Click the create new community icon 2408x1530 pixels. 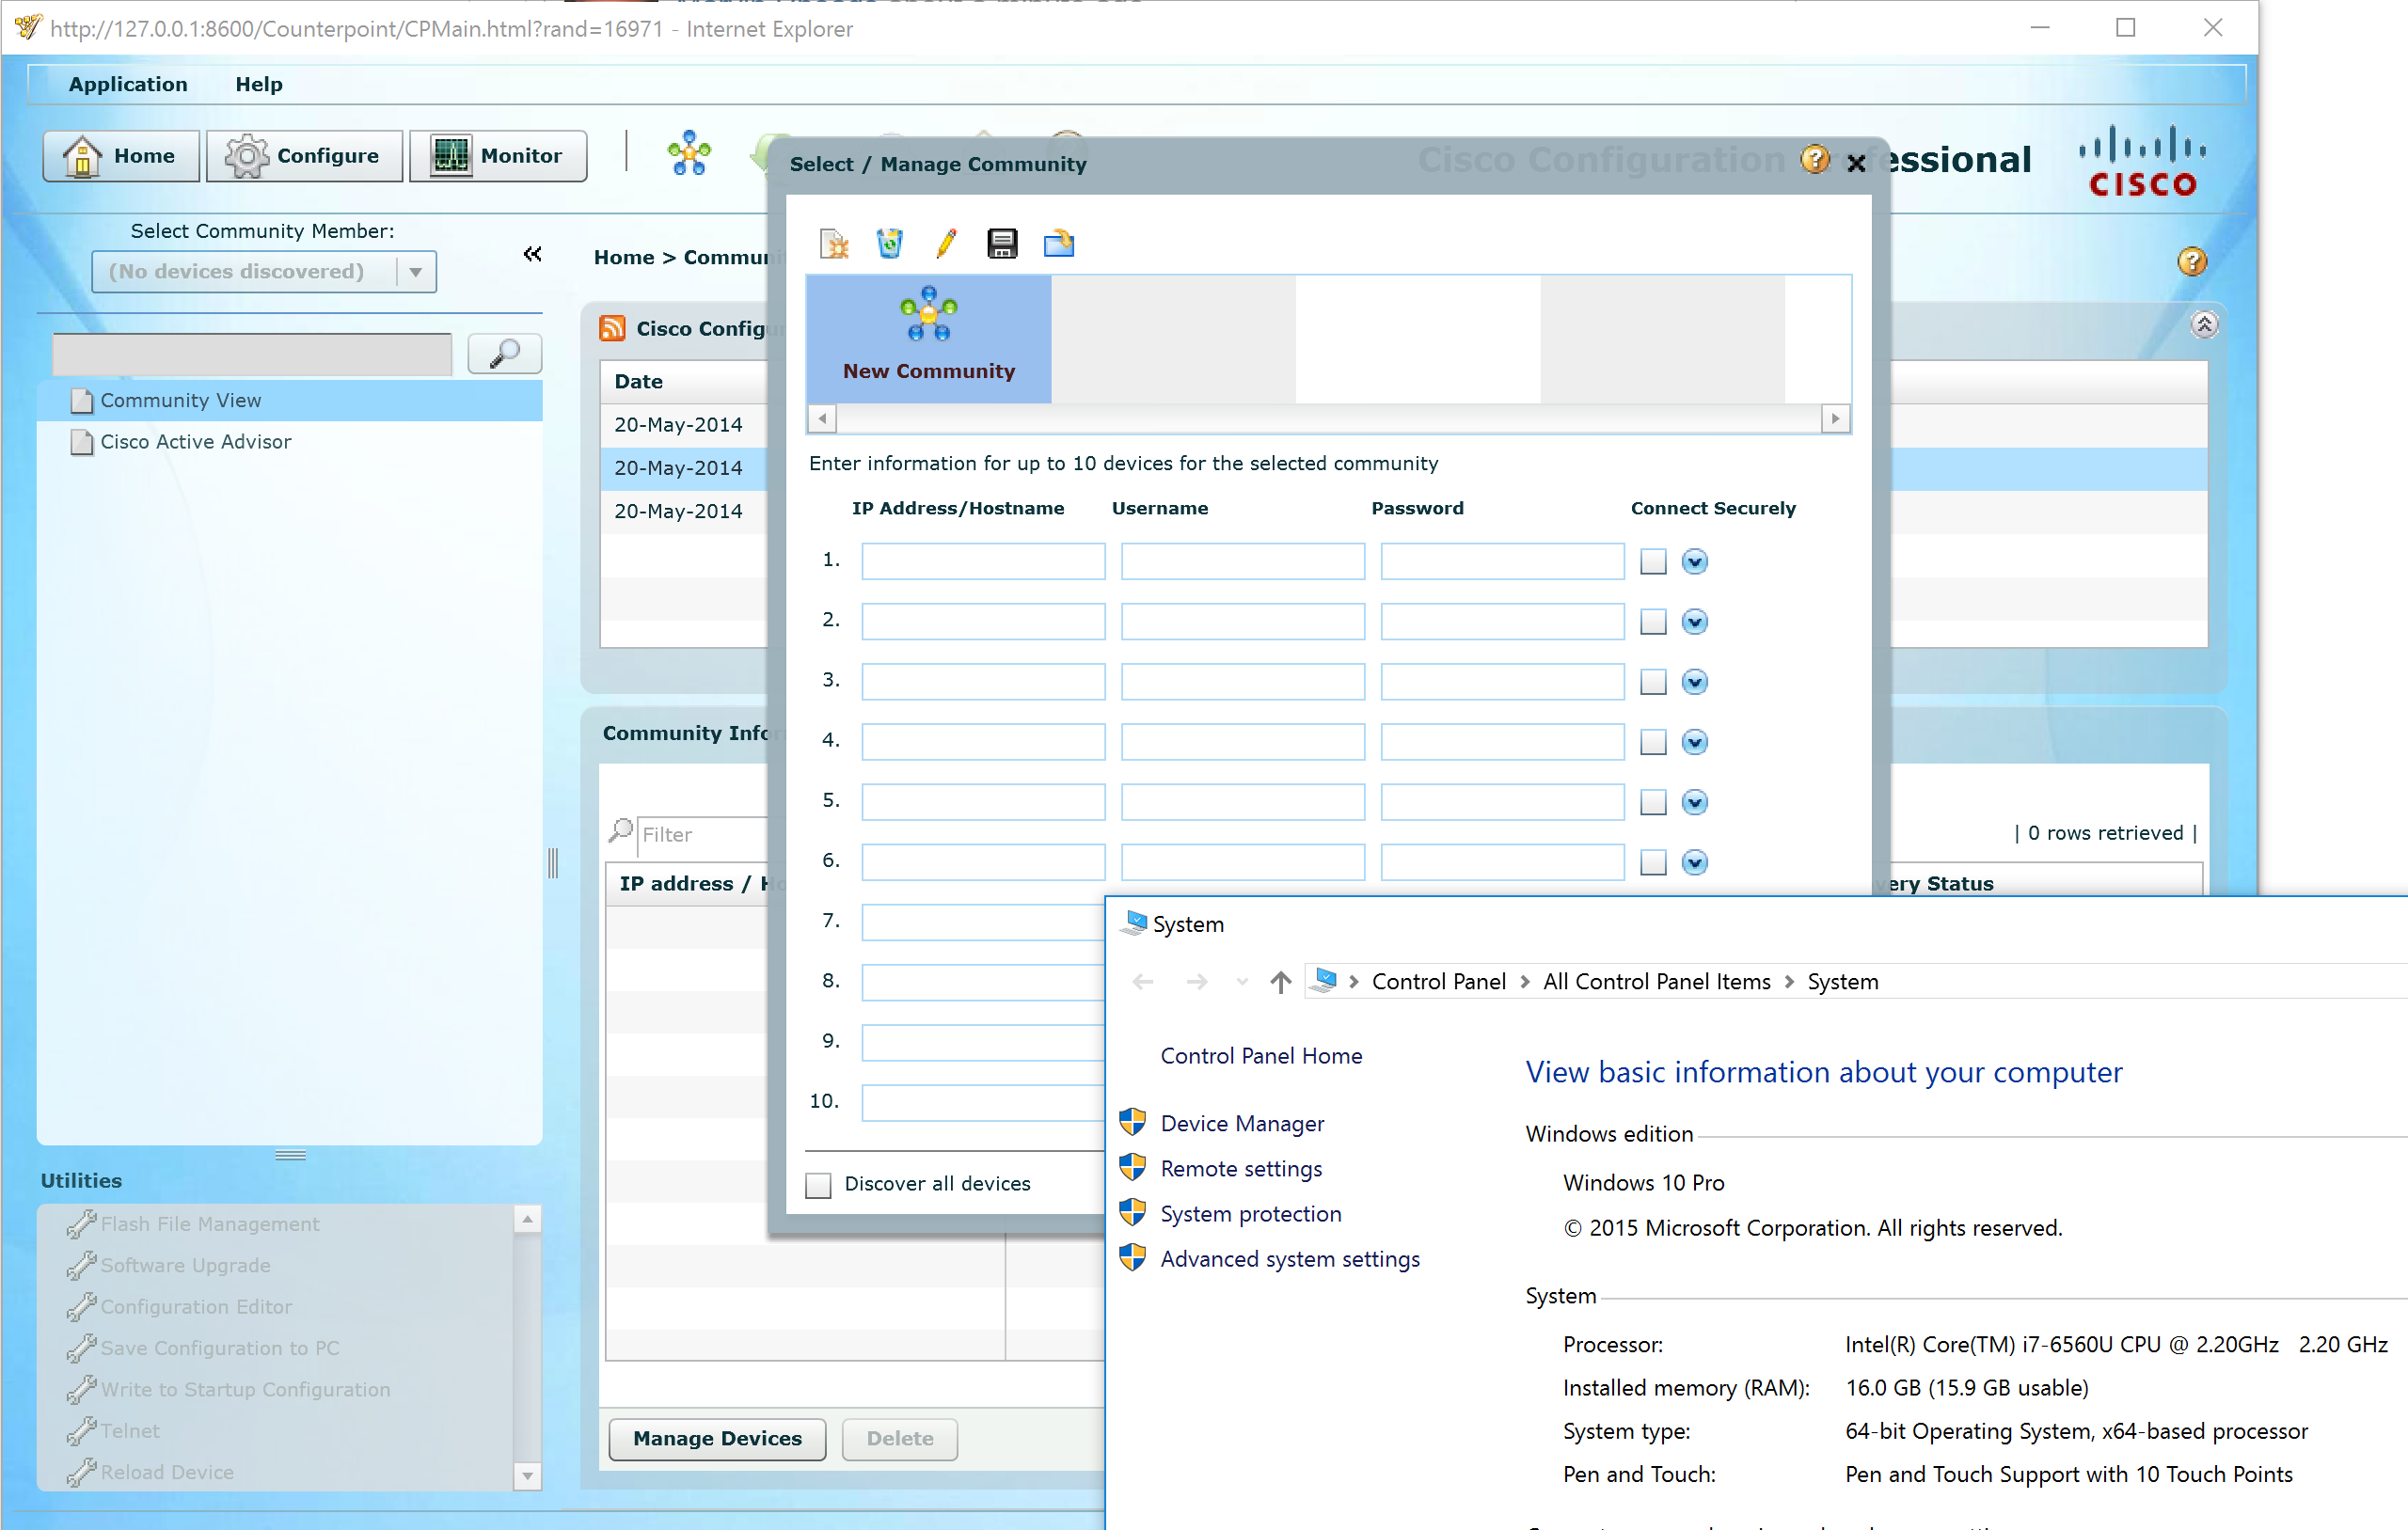tap(834, 243)
